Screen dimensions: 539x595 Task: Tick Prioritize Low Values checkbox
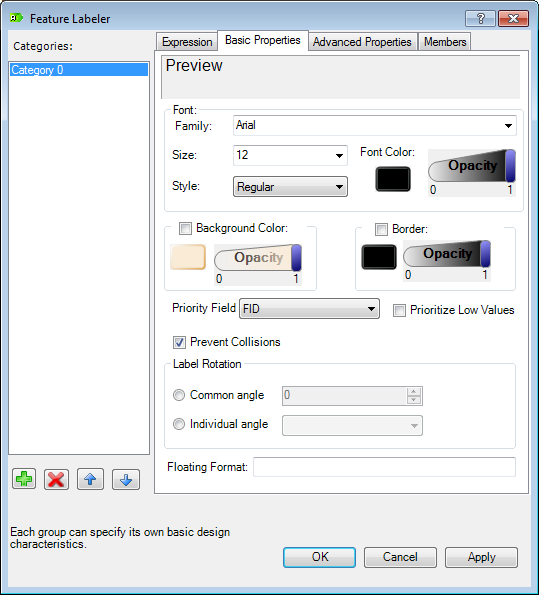tap(399, 310)
